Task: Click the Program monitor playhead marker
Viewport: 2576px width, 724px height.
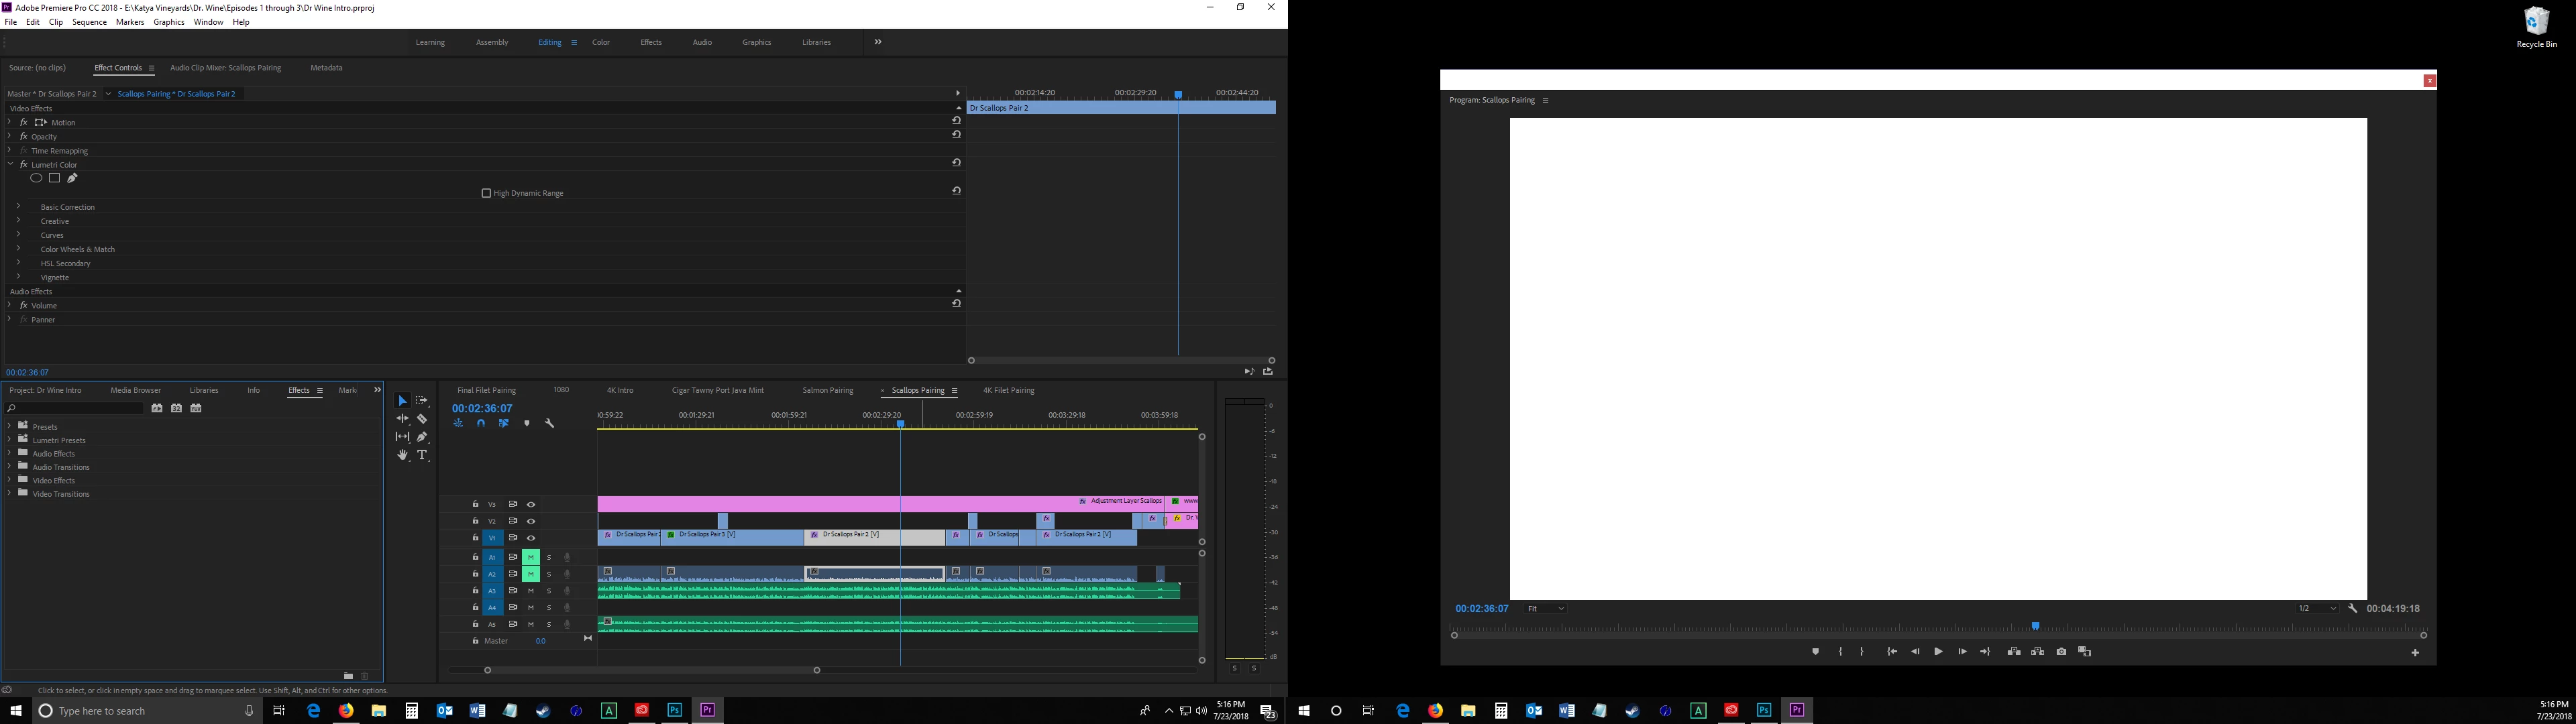Action: click(2035, 627)
